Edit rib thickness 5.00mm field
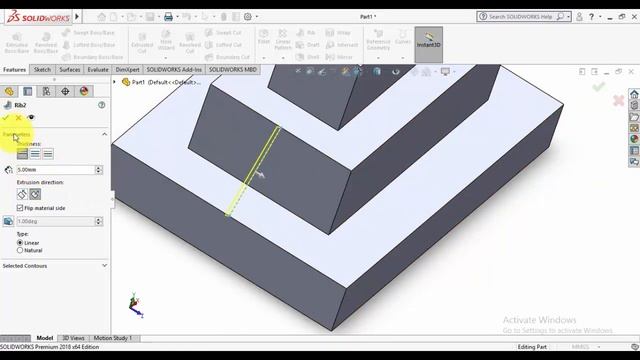 56,170
